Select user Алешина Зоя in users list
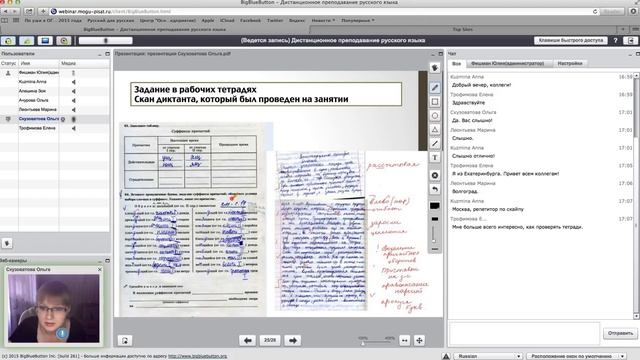Viewport: 640px width, 360px height. coord(55,91)
